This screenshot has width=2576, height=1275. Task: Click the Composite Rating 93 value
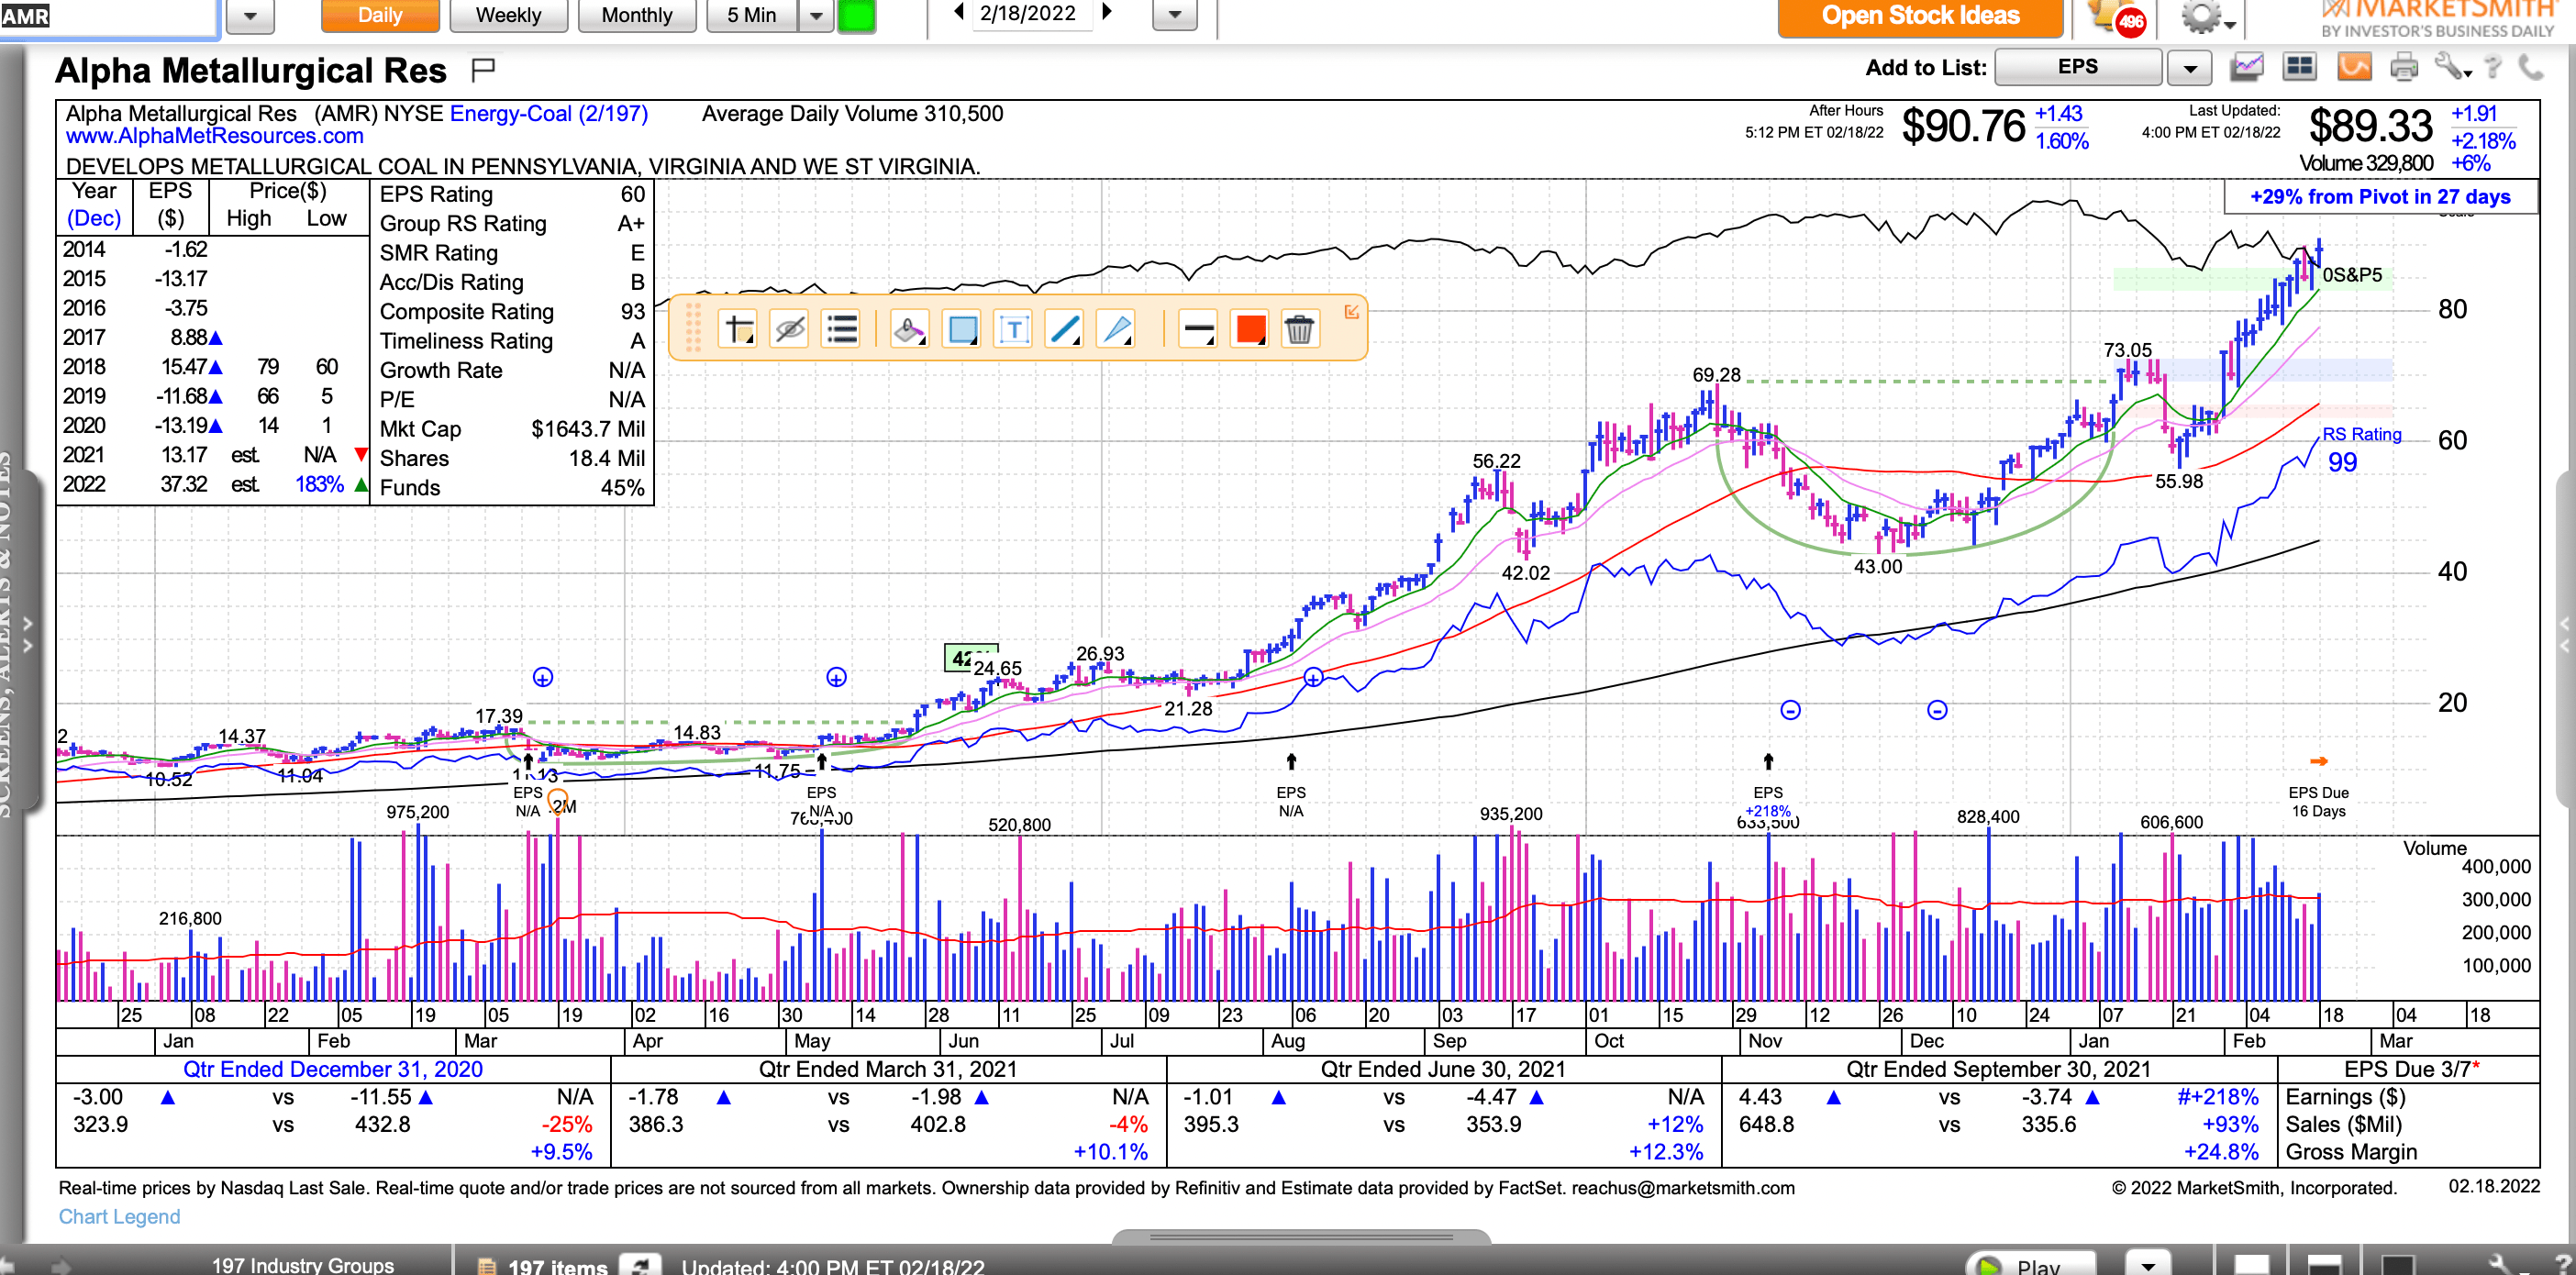[633, 312]
